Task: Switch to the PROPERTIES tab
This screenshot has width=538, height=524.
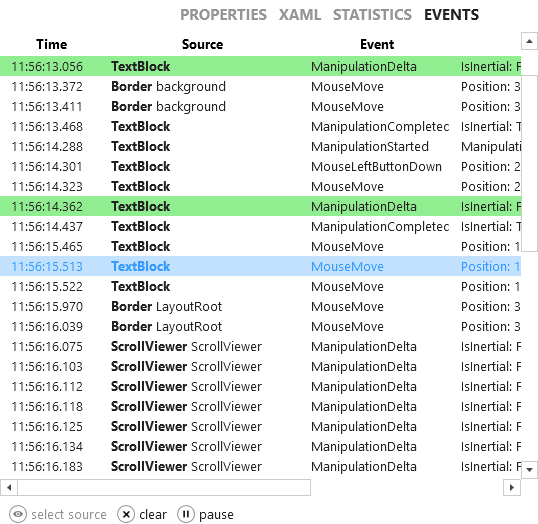Action: 223,15
